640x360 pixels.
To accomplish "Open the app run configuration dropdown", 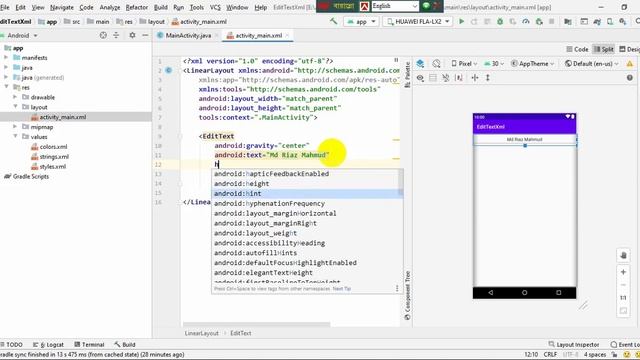I will tap(361, 21).
